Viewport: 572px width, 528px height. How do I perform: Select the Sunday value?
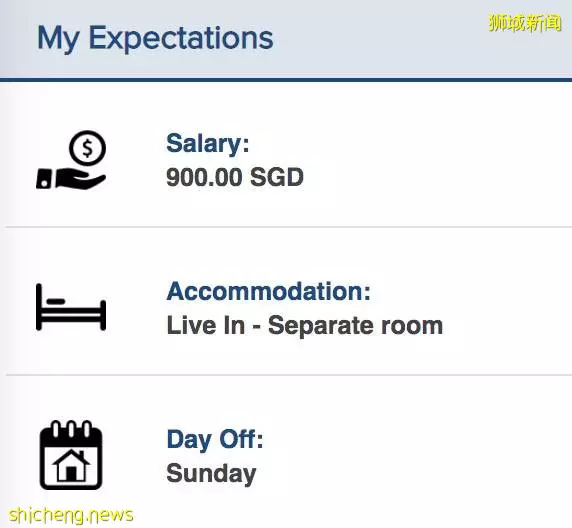click(211, 473)
